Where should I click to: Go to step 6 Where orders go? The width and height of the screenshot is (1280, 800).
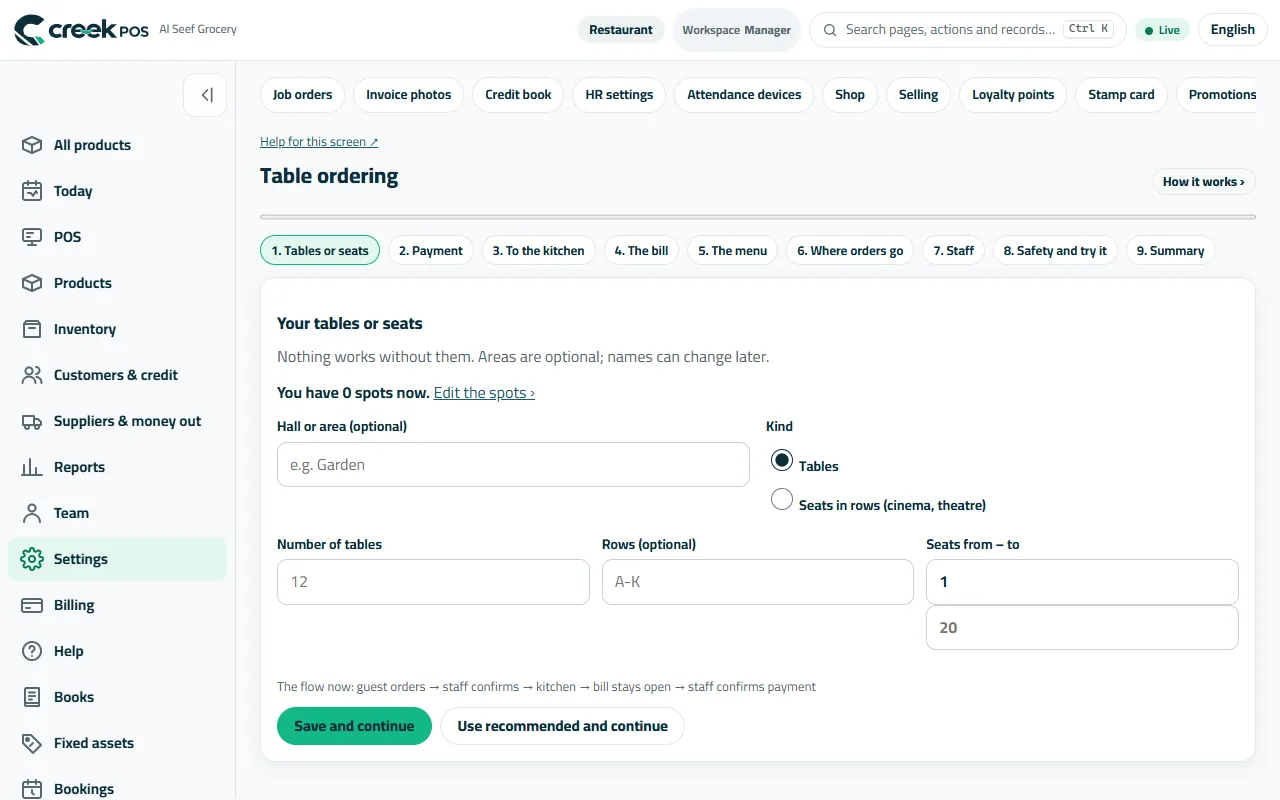pyautogui.click(x=850, y=251)
